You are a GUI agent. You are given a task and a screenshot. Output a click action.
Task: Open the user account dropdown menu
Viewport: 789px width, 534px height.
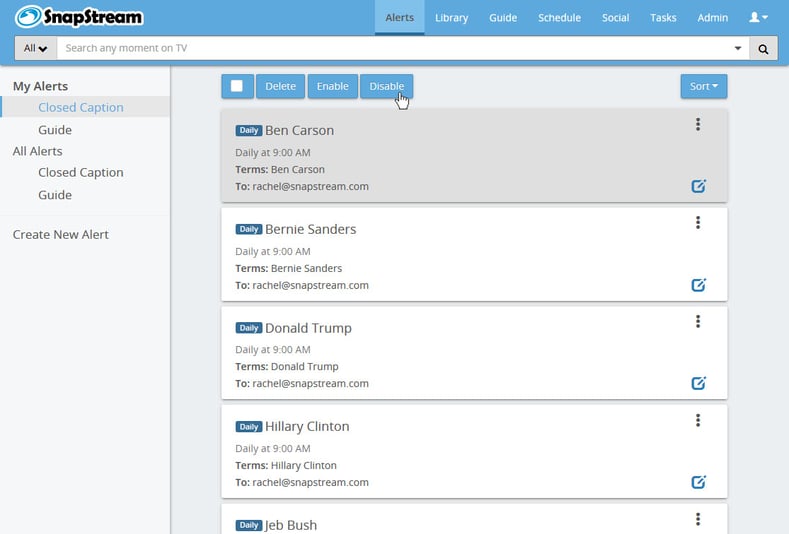pos(759,18)
